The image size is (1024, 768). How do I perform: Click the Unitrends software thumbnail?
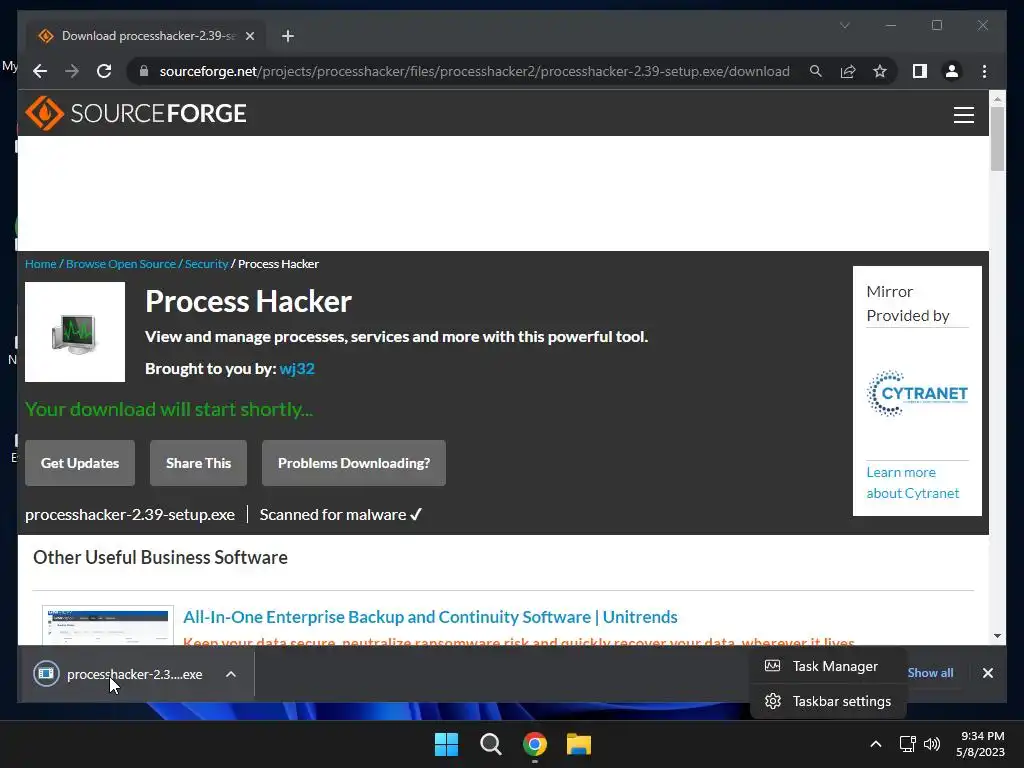(108, 625)
